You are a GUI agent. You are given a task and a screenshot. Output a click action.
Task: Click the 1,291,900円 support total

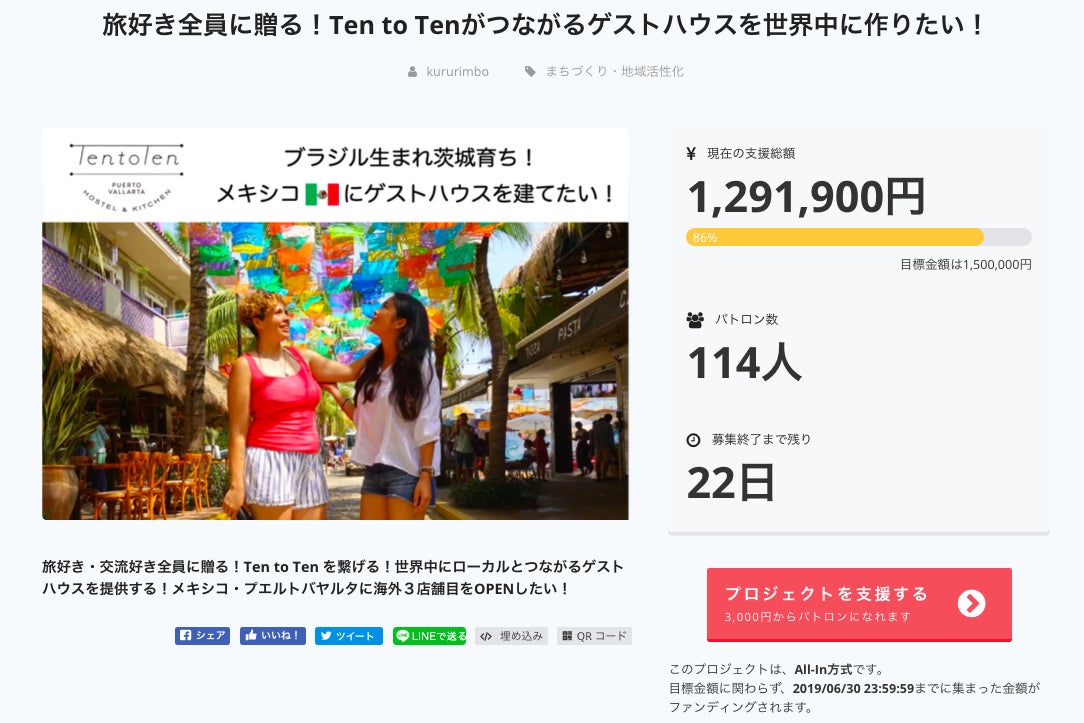pyautogui.click(x=806, y=197)
